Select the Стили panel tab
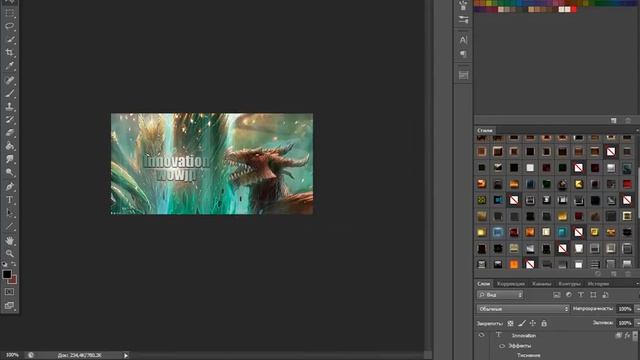Screen dimensions: 640x360 [x=485, y=131]
